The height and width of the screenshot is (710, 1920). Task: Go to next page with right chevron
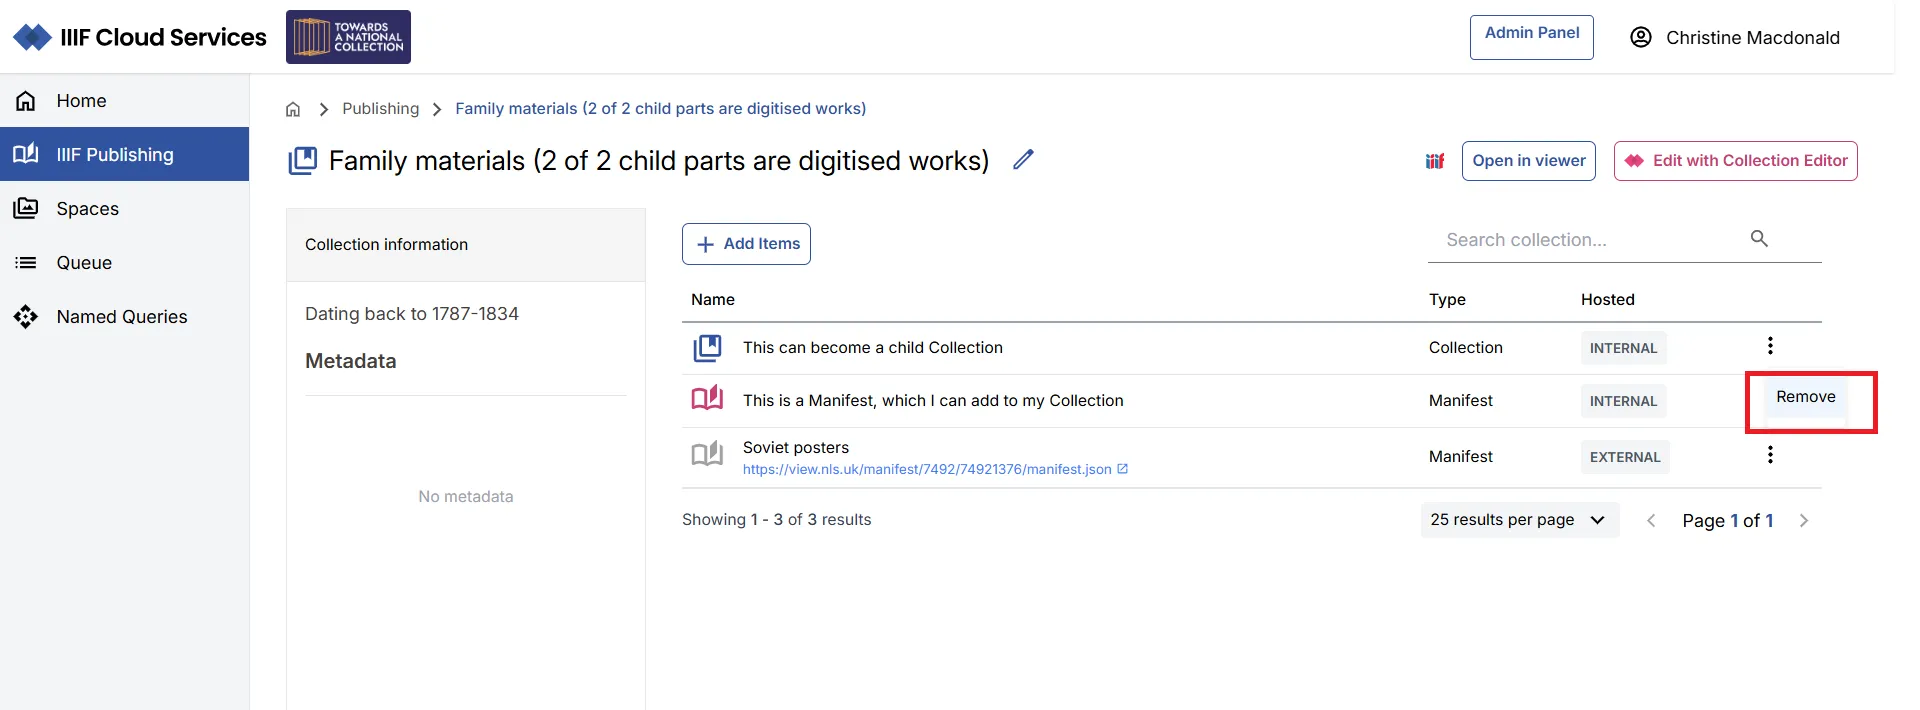pos(1804,521)
